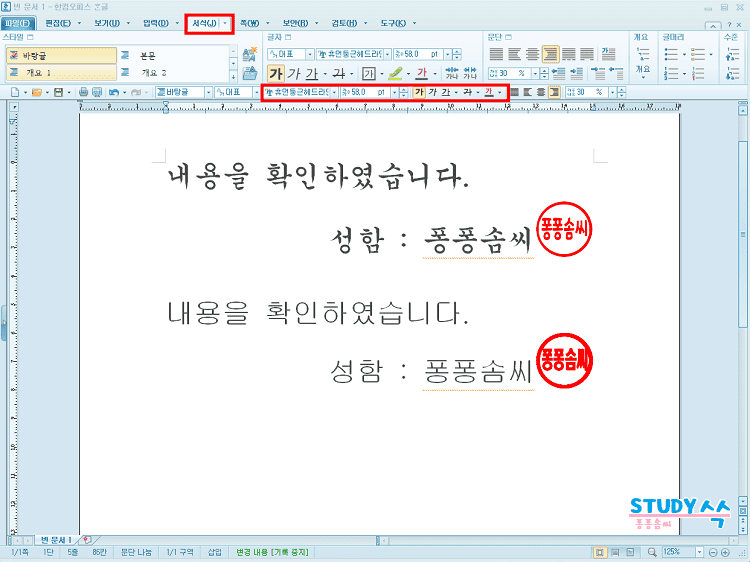Click the style-manager icon below the new-style icon
The image size is (750, 562).
(x=249, y=73)
